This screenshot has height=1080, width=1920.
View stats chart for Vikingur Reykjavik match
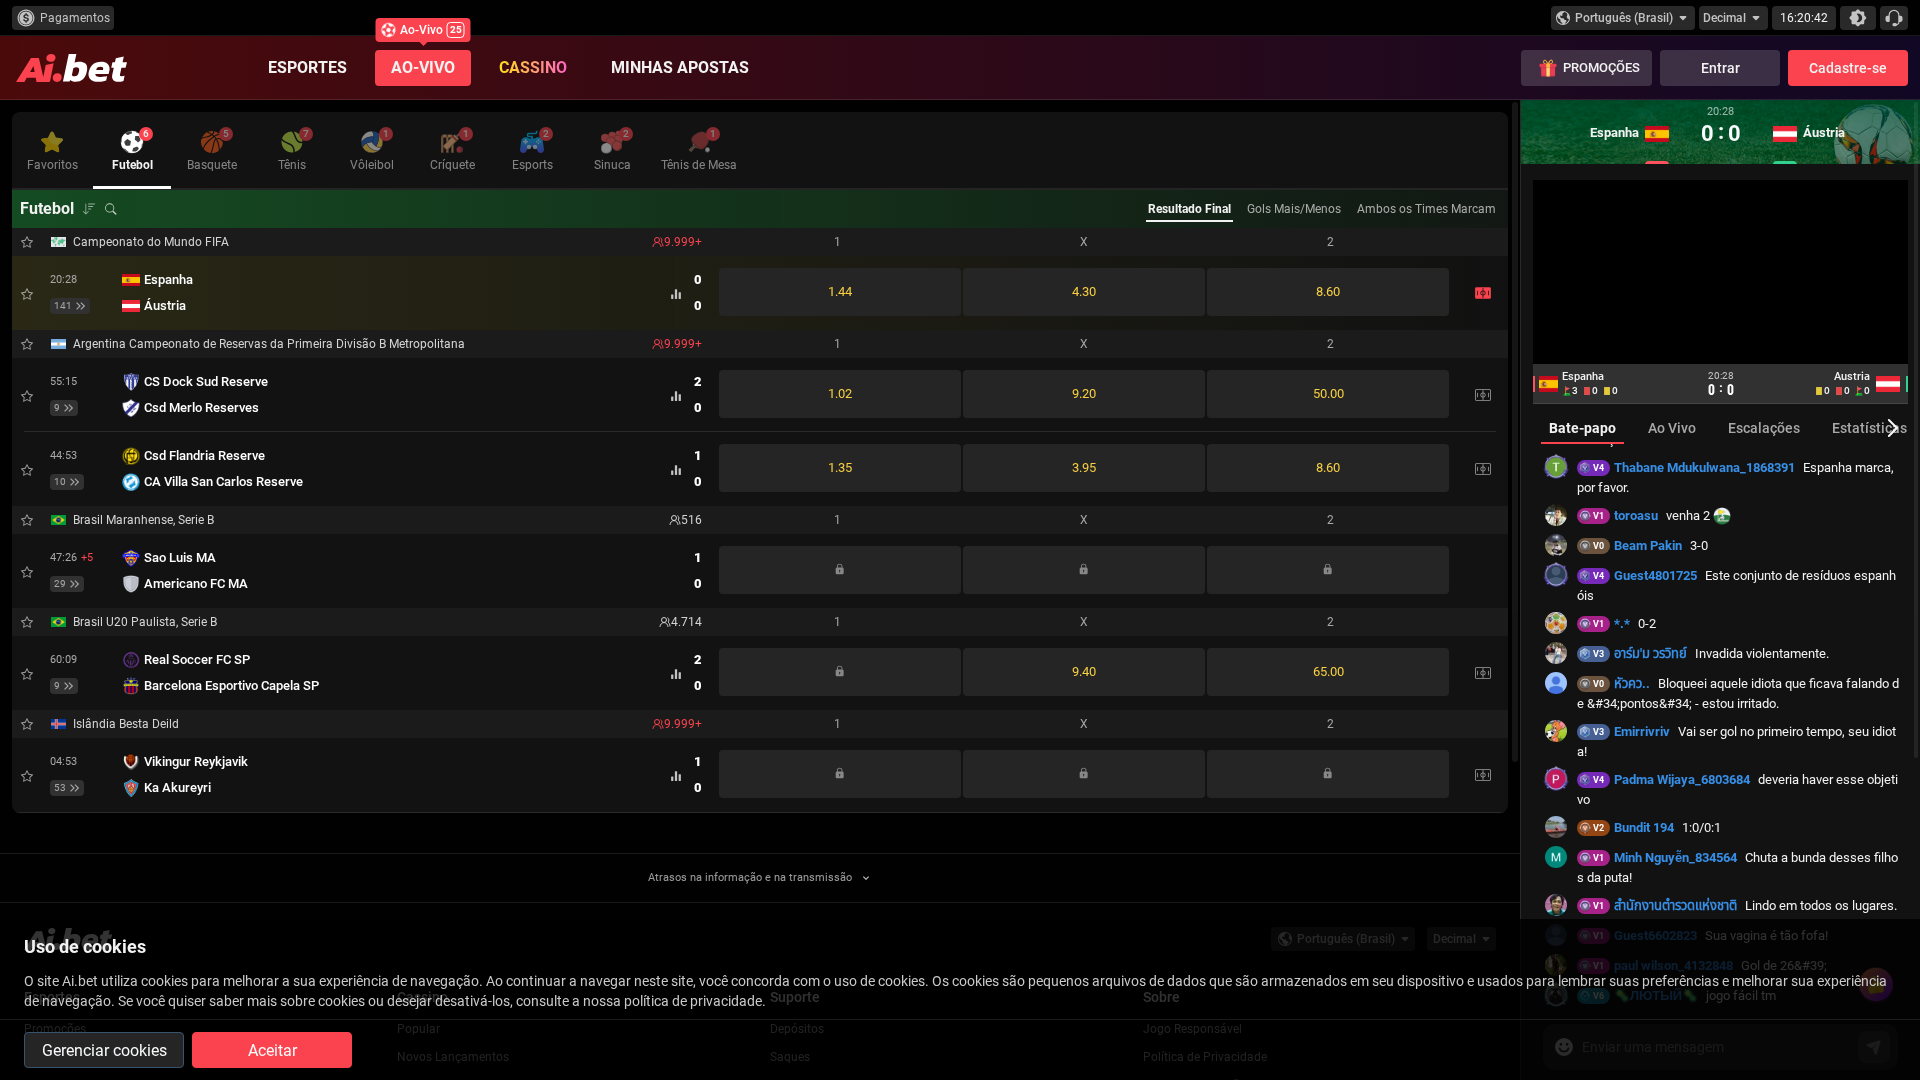click(676, 776)
